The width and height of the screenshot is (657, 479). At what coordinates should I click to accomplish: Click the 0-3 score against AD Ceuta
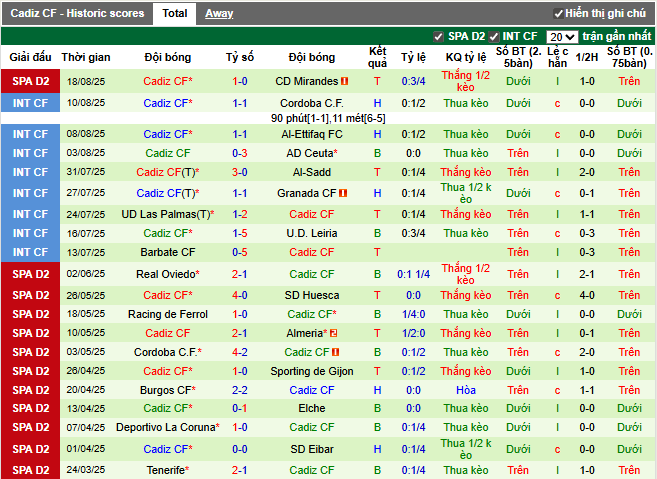pos(240,153)
